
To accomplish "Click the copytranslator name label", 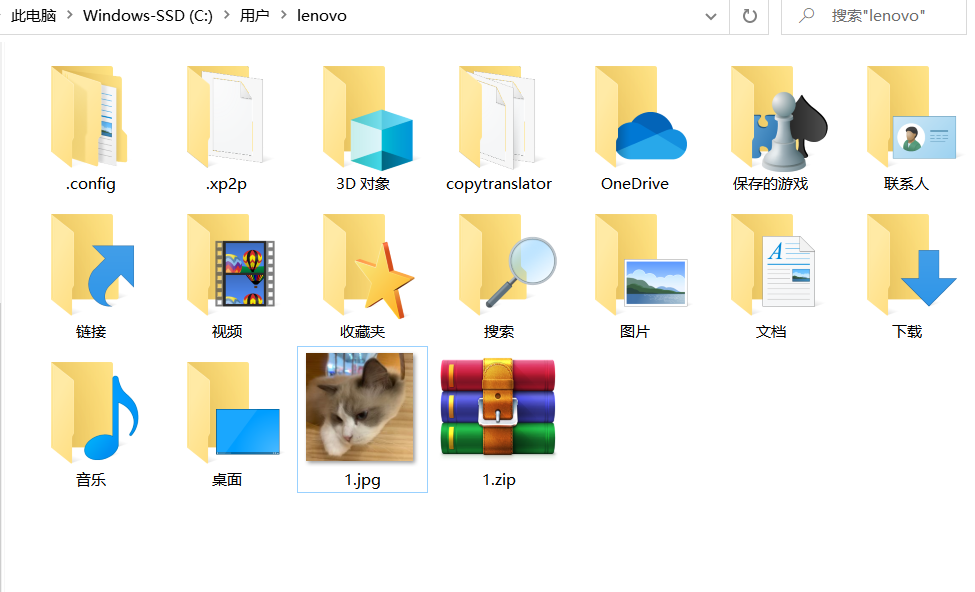I will tap(499, 184).
